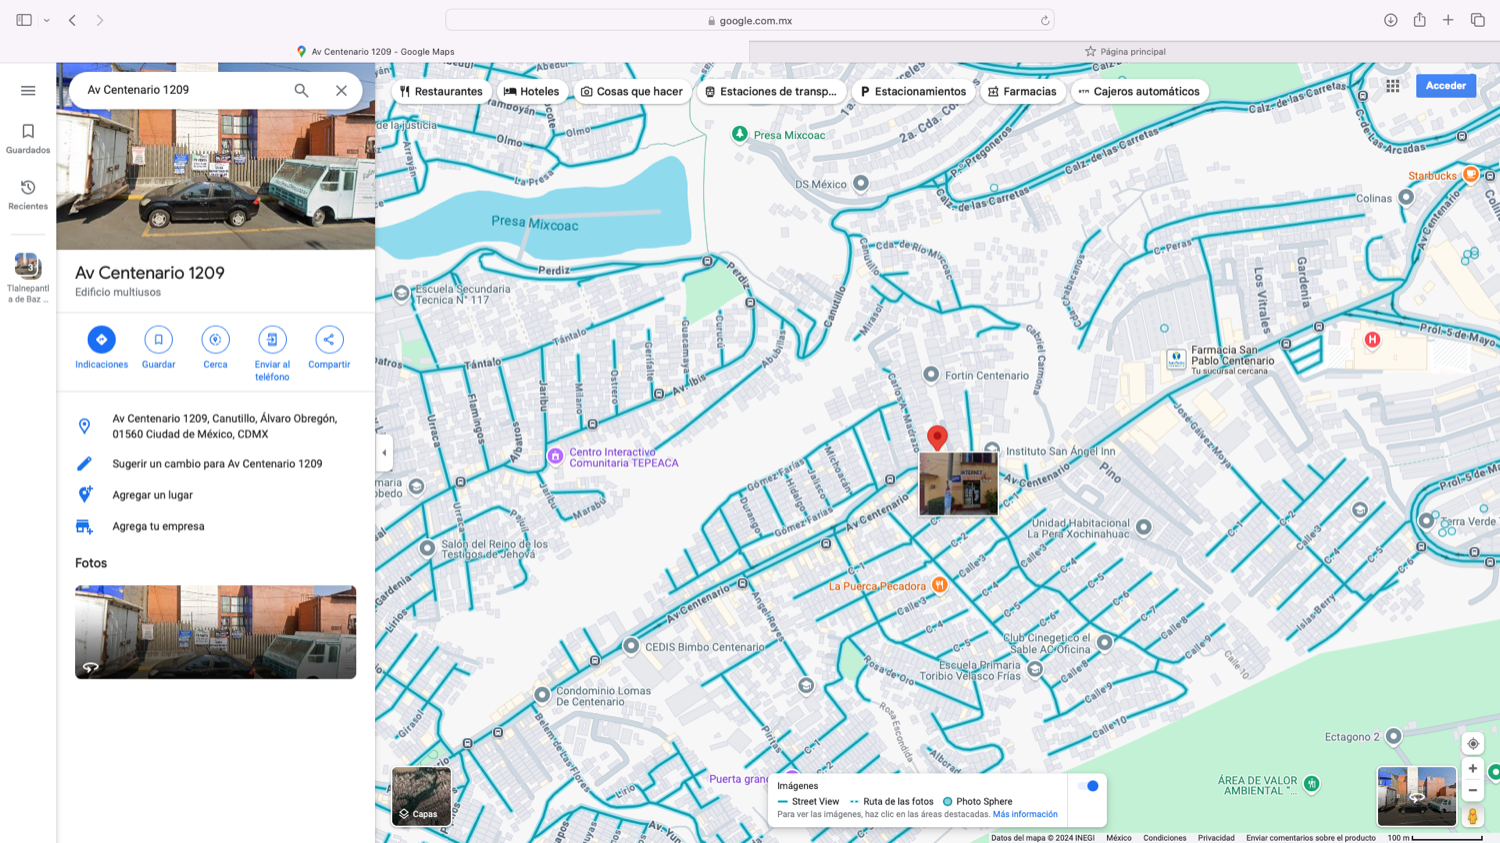This screenshot has width=1500, height=843.
Task: Open the Fotos street view thumbnail
Action: click(x=215, y=632)
